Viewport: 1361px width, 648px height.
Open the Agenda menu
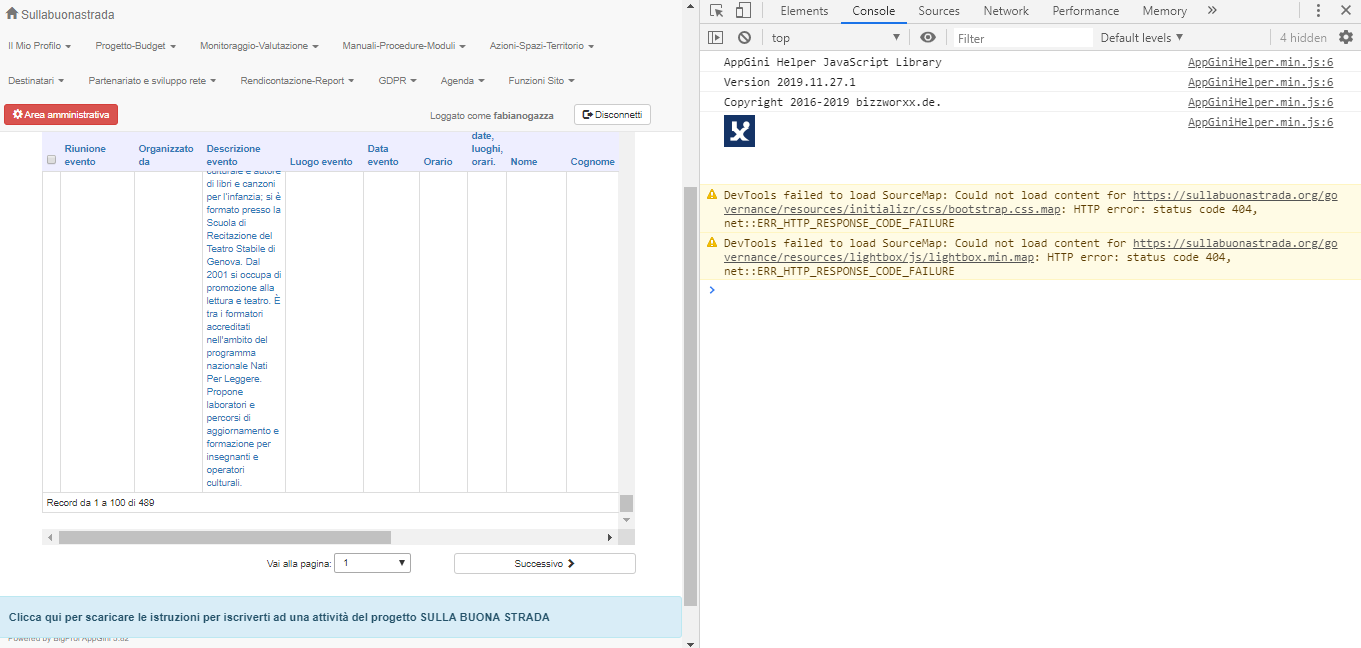[x=463, y=80]
